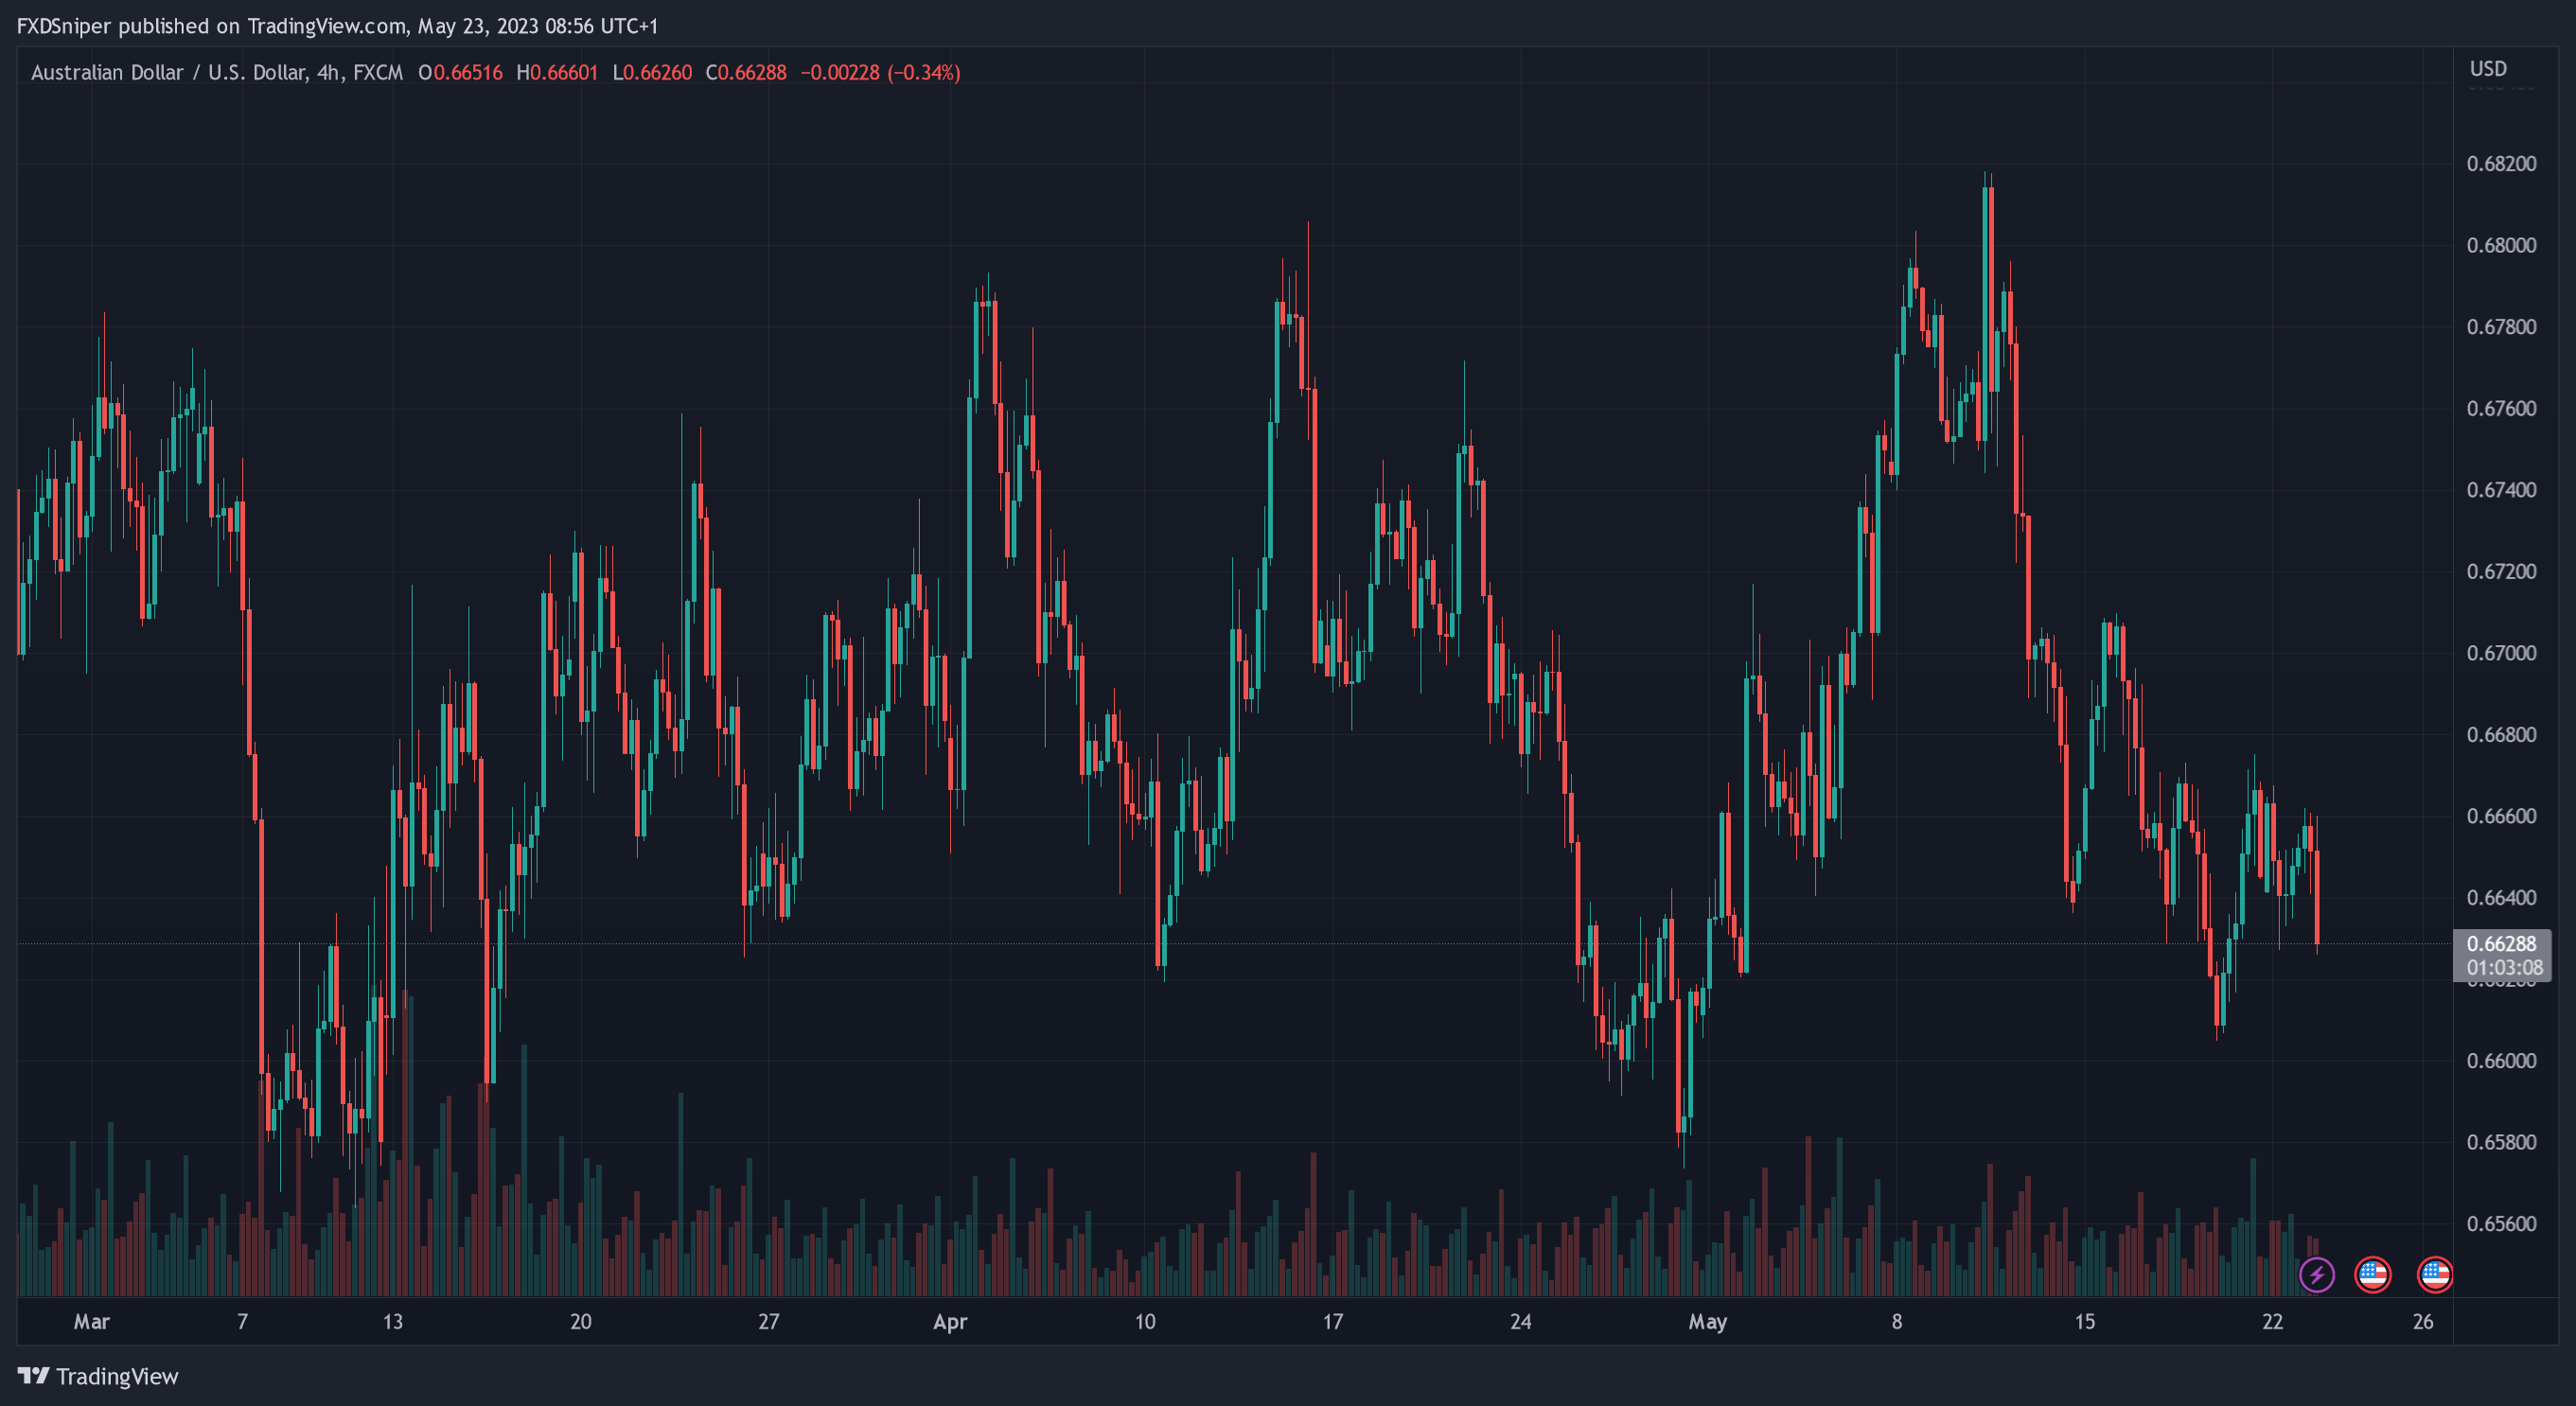2576x1406 pixels.
Task: Click the USD currency label on price axis
Action: [x=2488, y=69]
